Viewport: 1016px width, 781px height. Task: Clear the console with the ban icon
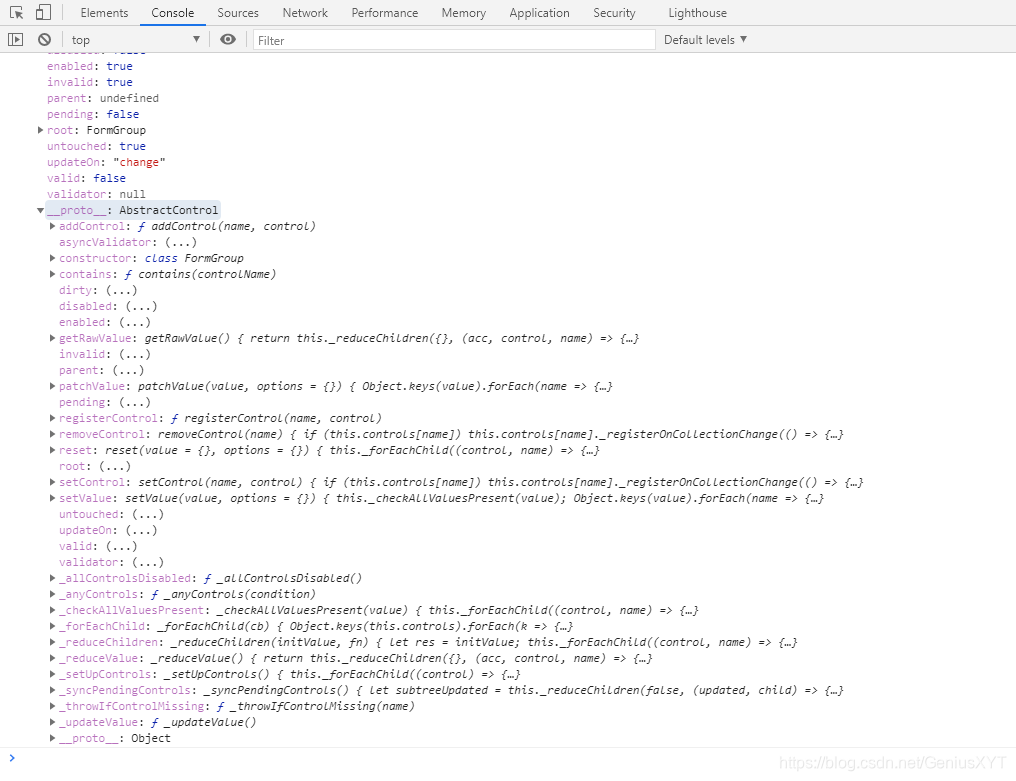(44, 40)
